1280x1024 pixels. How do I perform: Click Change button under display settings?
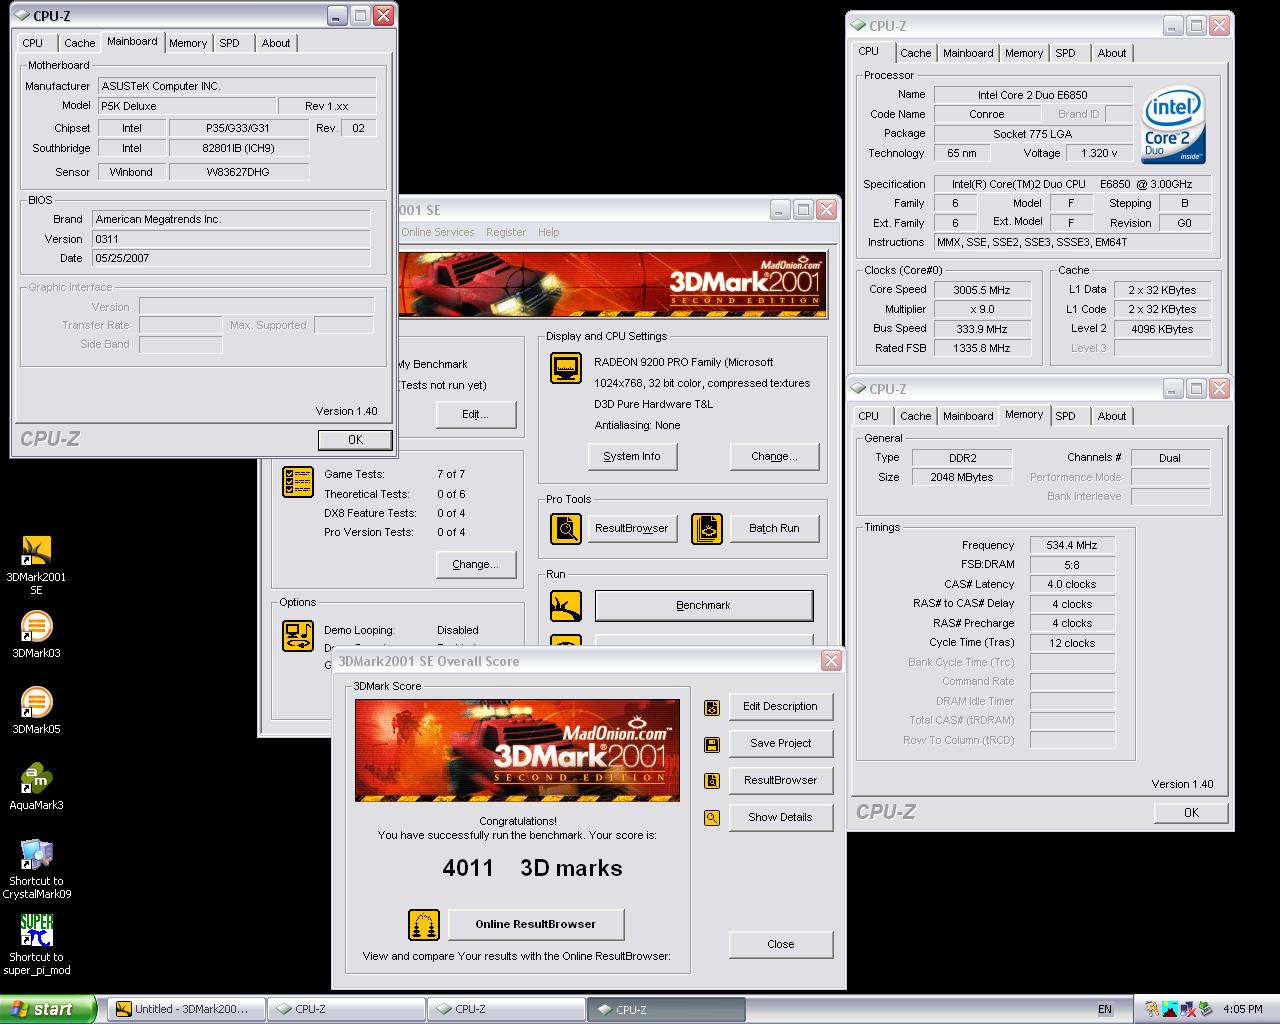pos(774,456)
